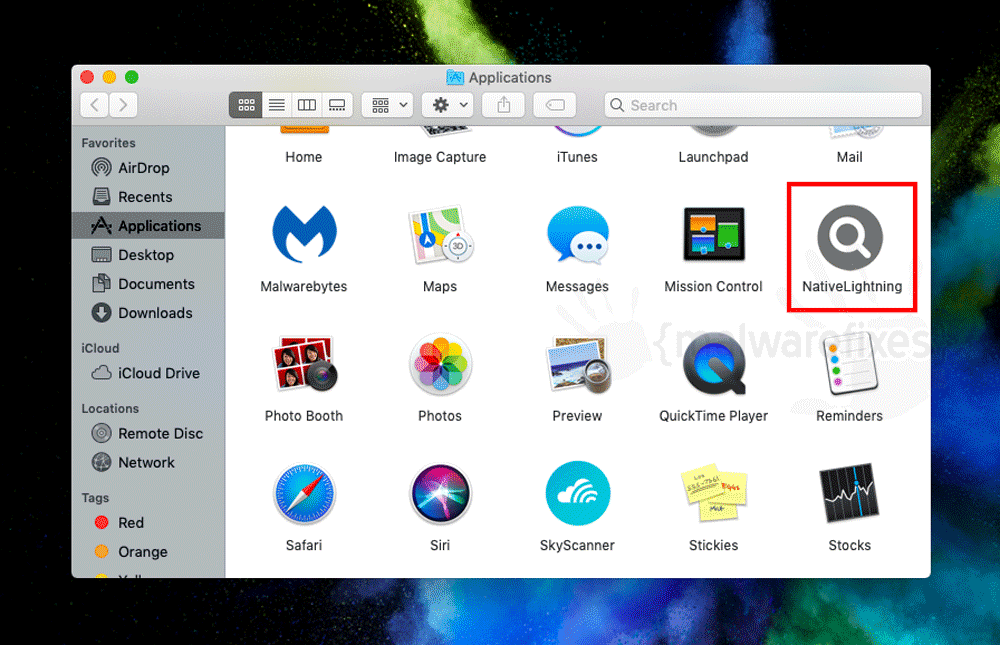The height and width of the screenshot is (645, 1000).
Task: Click the Mail app label
Action: 849,157
